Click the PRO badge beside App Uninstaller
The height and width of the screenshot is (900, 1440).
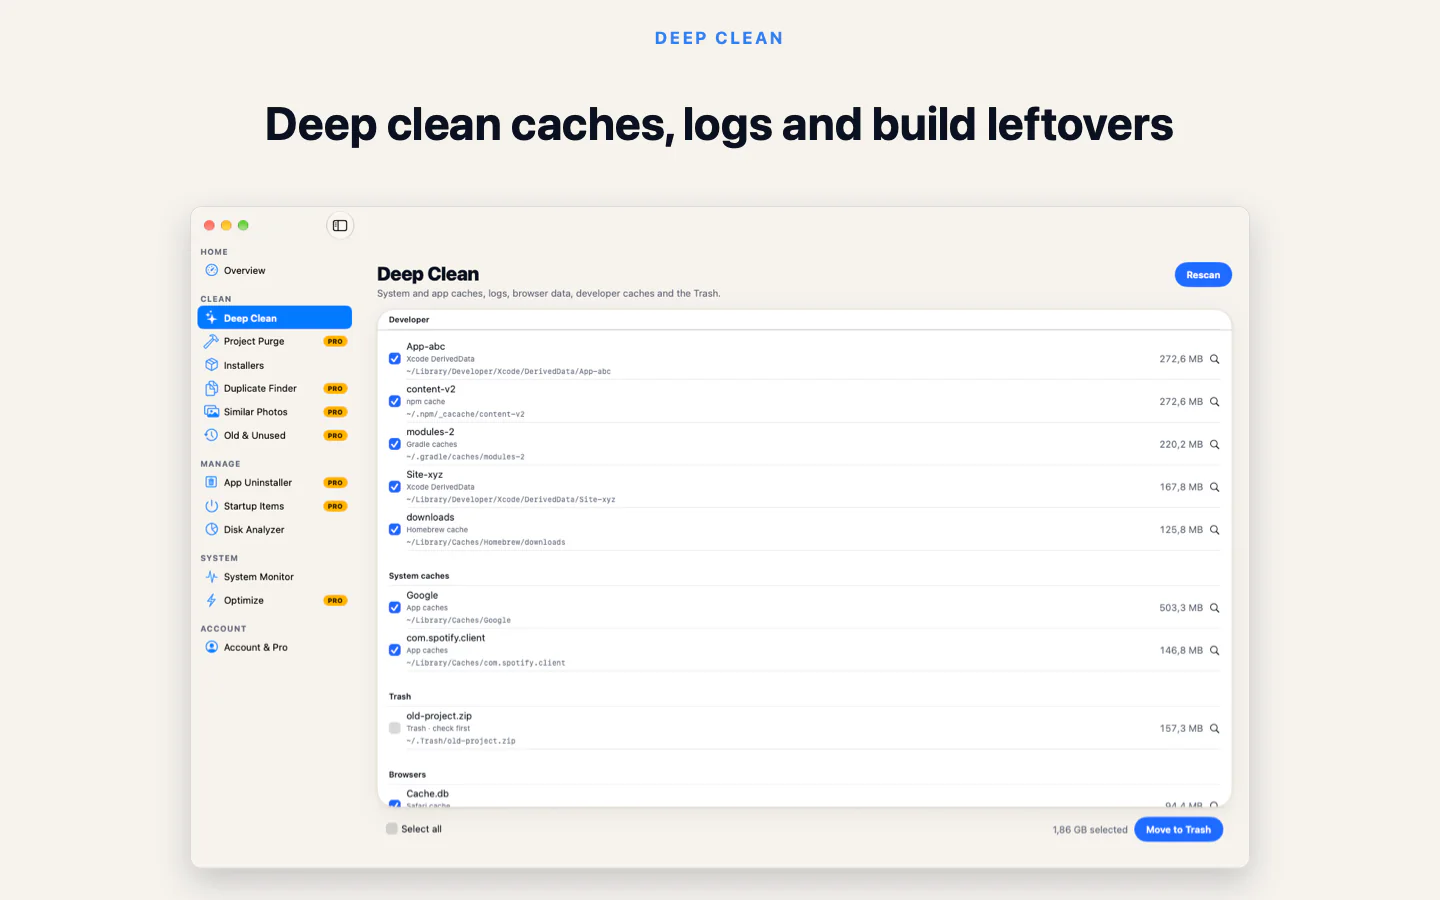(x=335, y=483)
